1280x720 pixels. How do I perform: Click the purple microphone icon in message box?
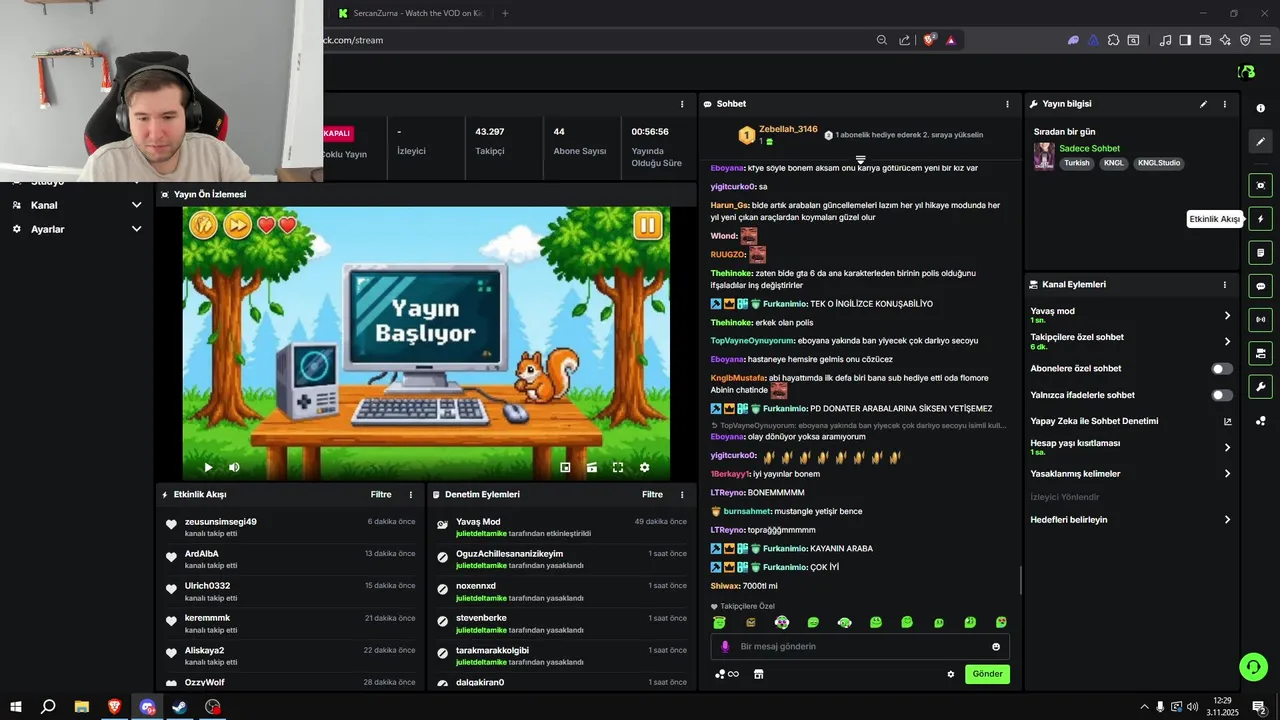725,647
